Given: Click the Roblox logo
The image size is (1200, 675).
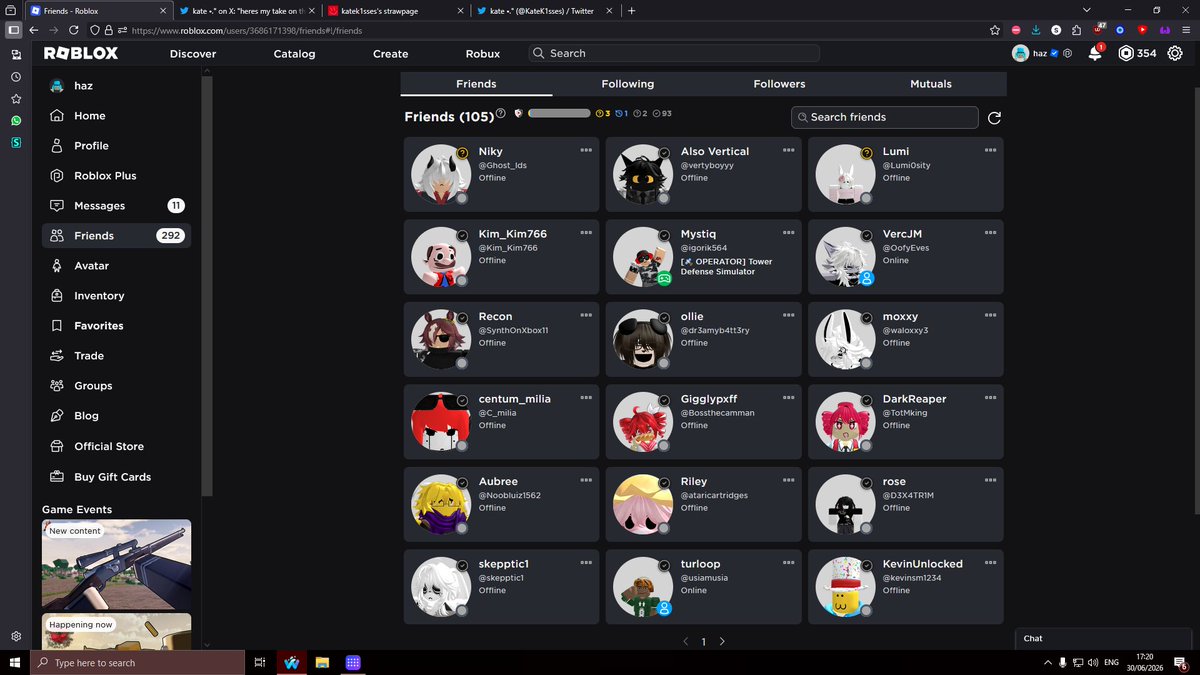Looking at the screenshot, I should pos(81,53).
